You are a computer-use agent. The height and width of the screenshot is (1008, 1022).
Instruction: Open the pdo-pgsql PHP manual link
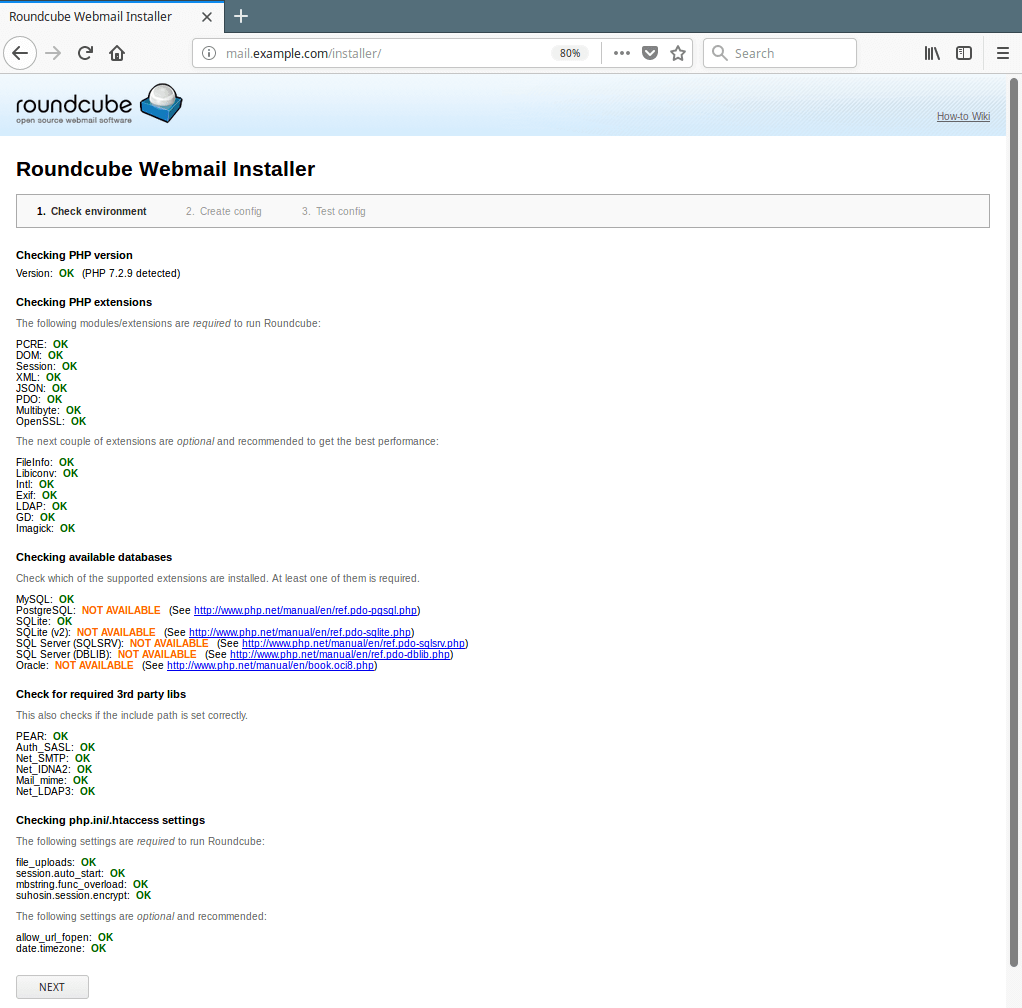pos(305,610)
